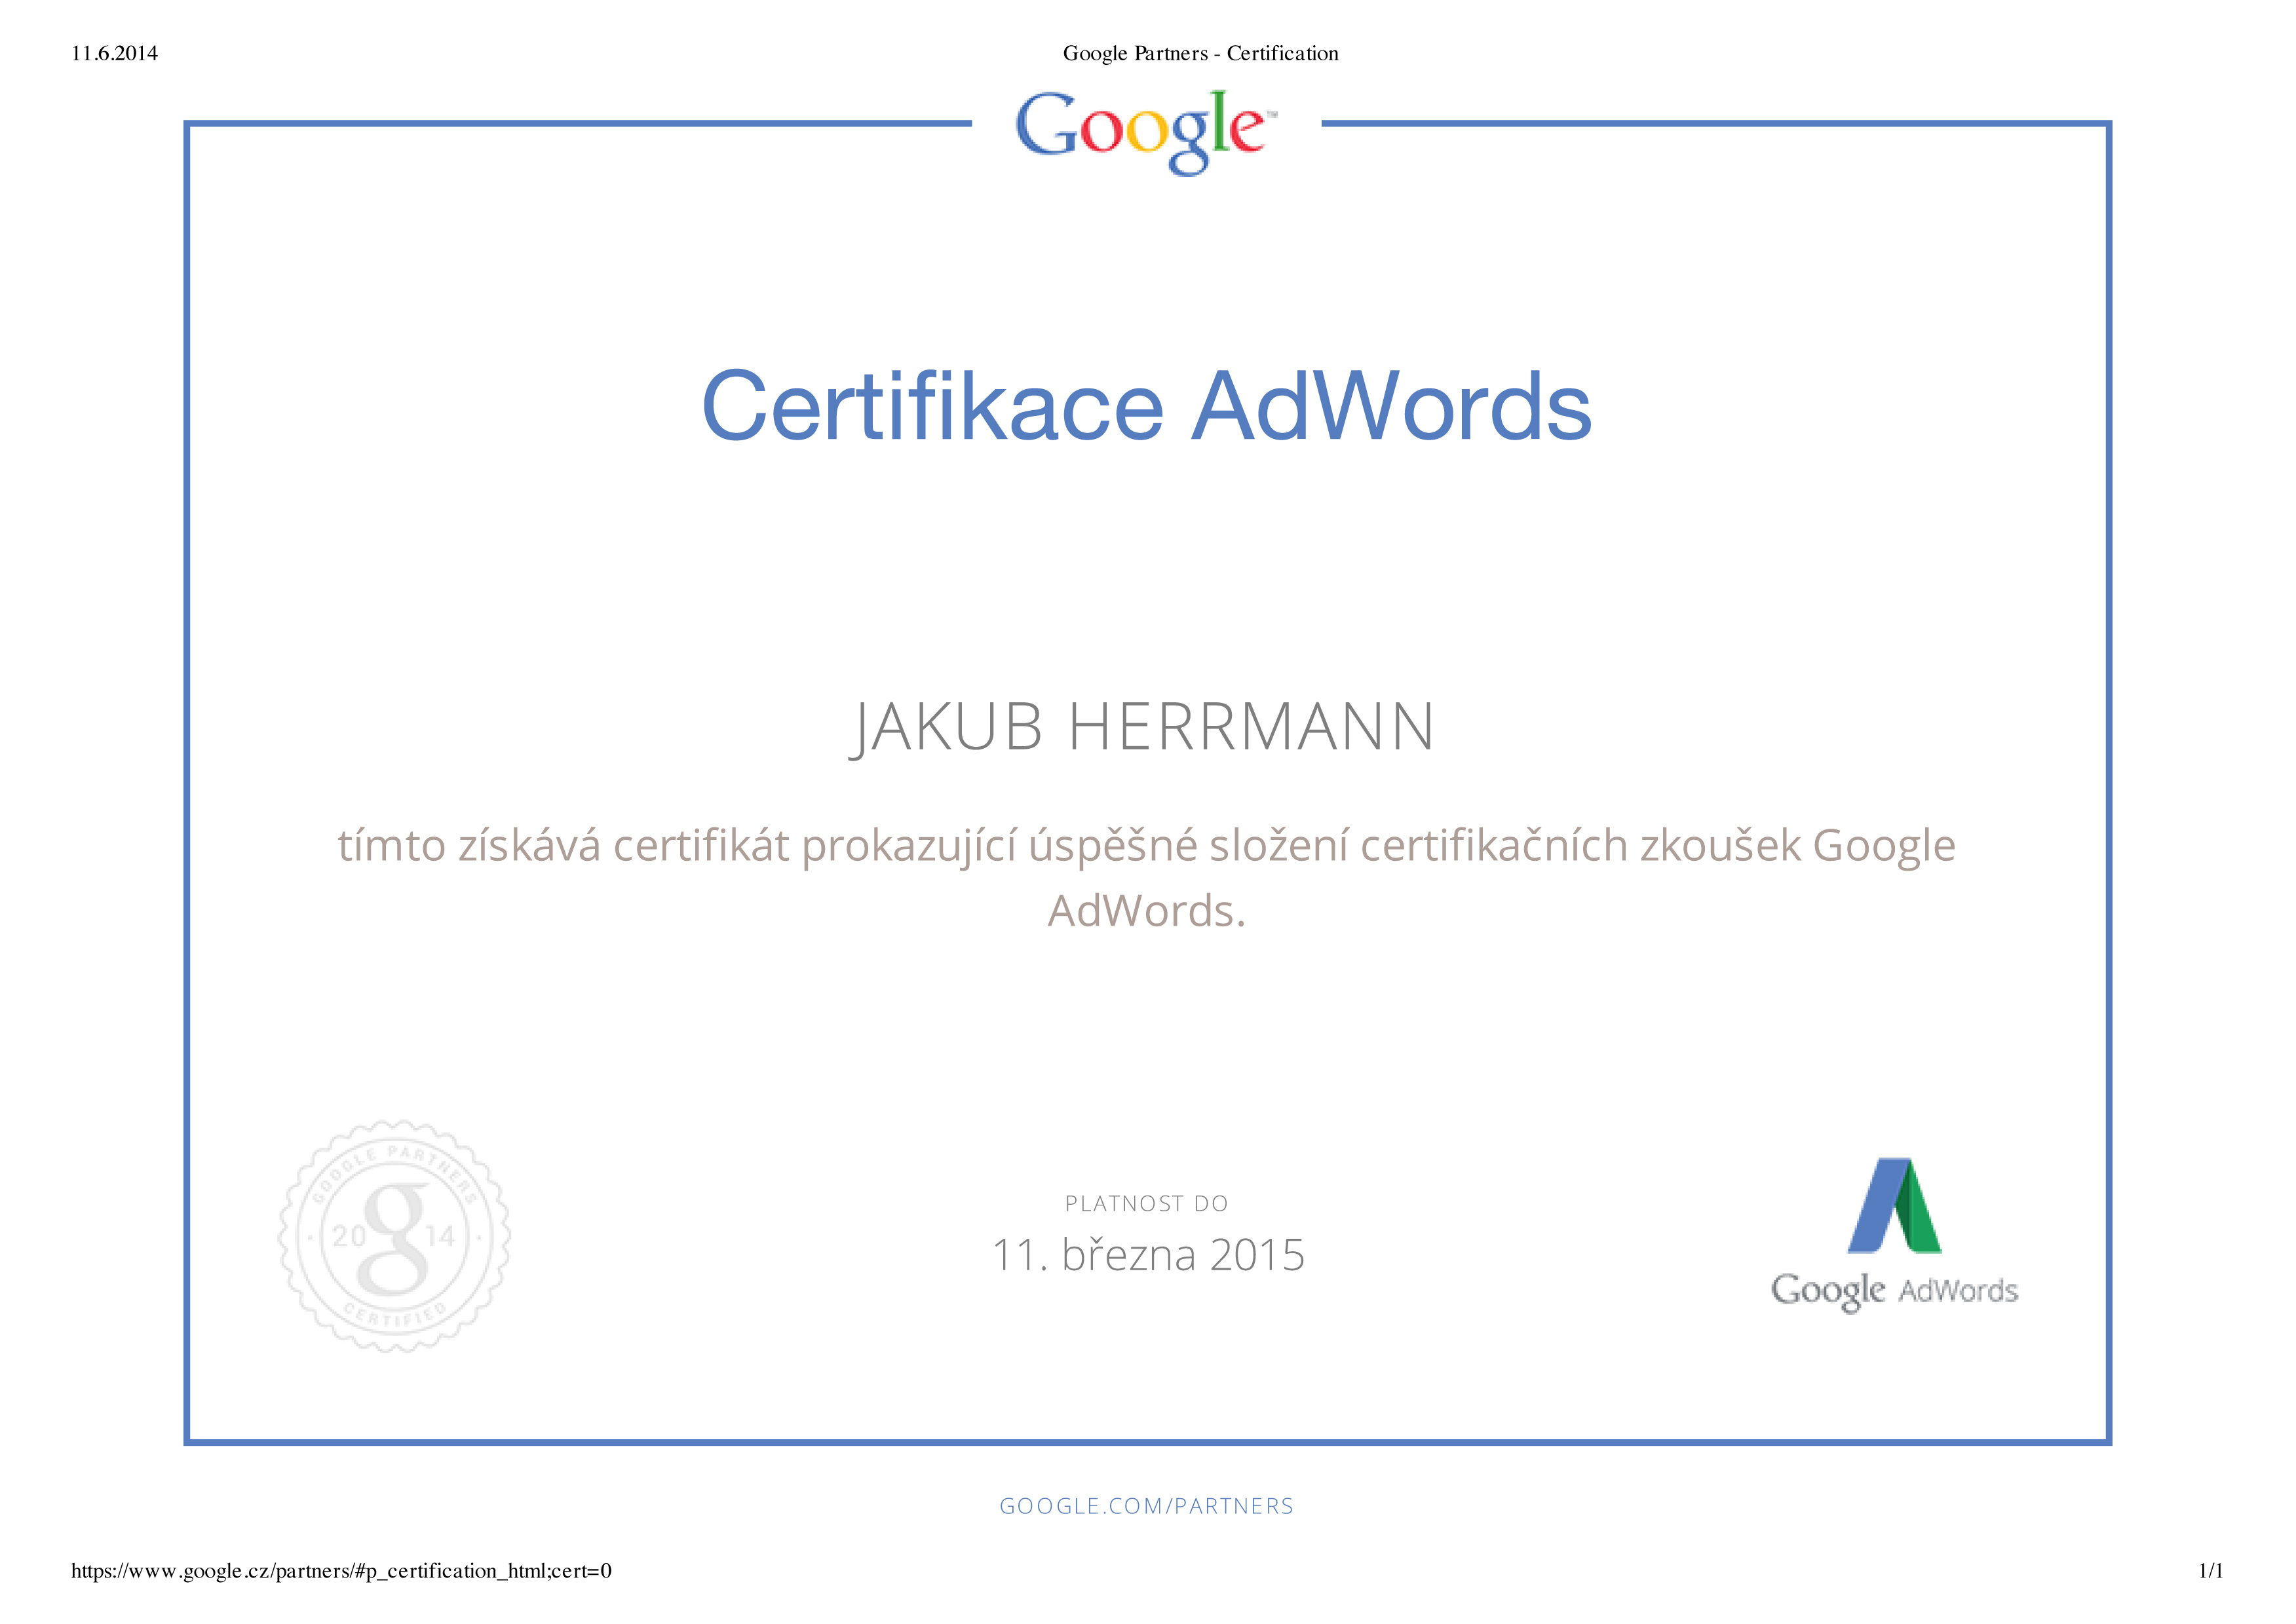This screenshot has height=1624, width=2296.
Task: Click the print date '11.6.2014'
Action: (x=114, y=54)
